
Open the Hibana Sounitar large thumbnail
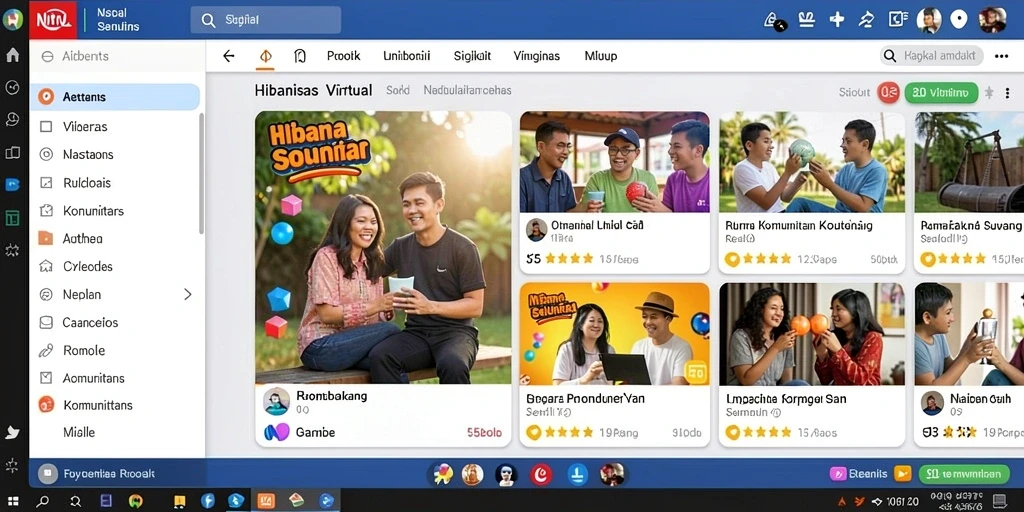click(383, 248)
